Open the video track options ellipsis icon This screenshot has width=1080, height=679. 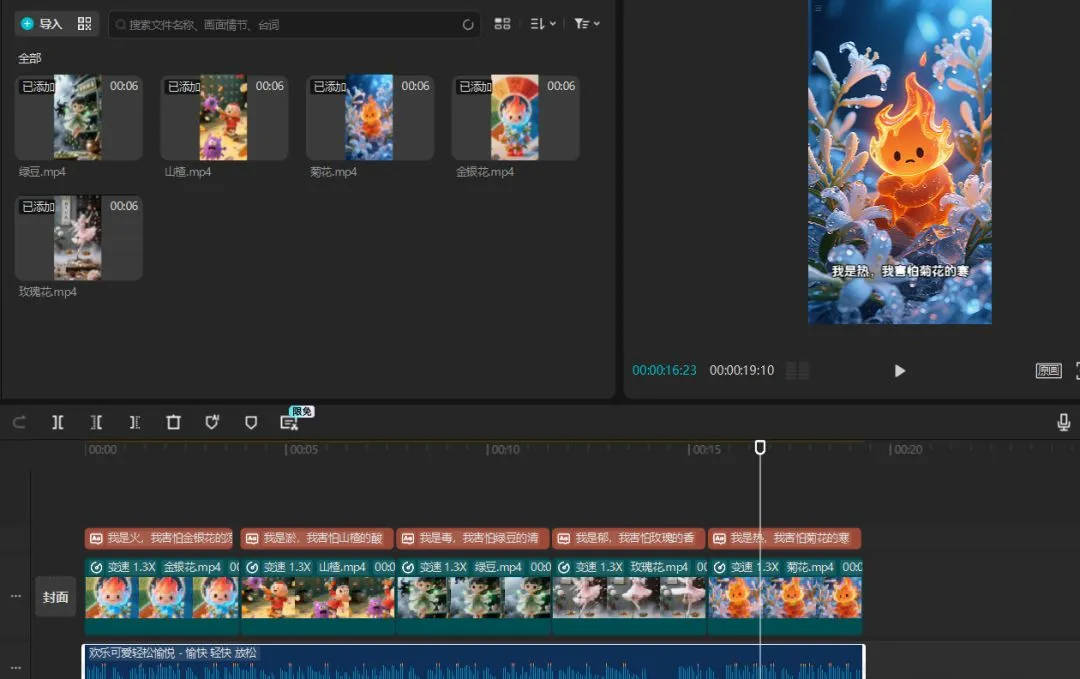click(x=15, y=596)
